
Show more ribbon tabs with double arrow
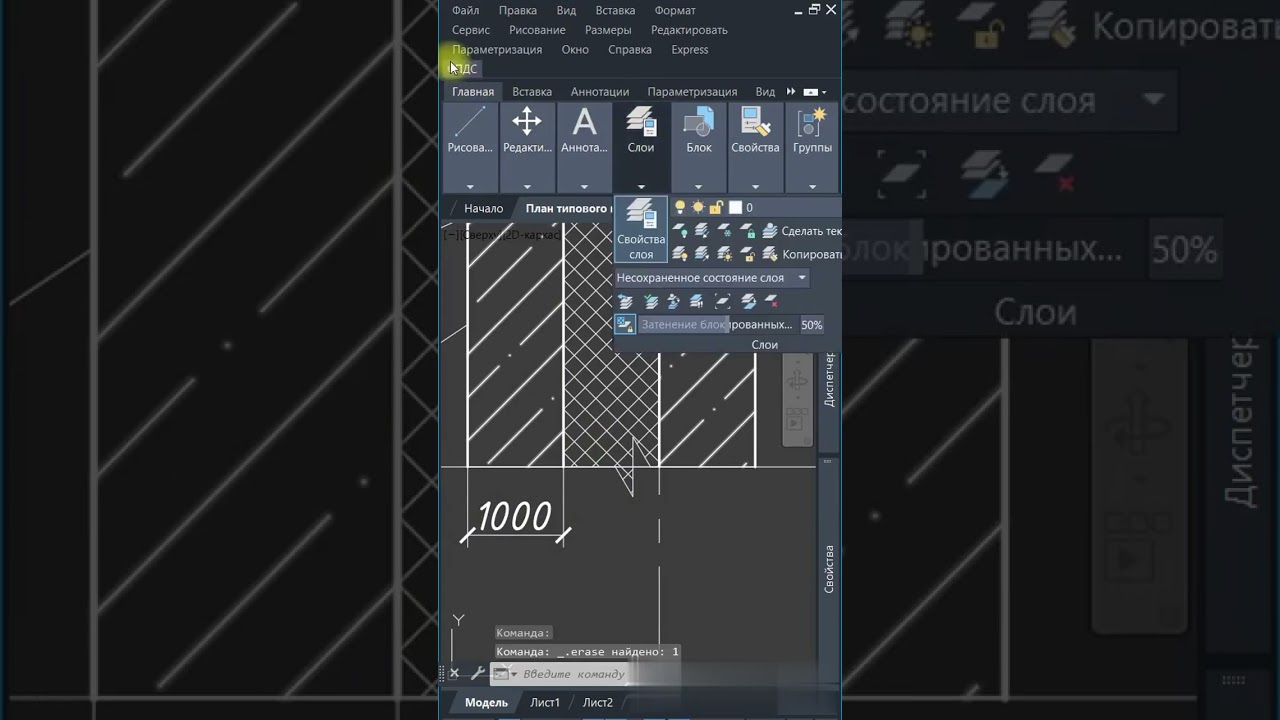[791, 92]
